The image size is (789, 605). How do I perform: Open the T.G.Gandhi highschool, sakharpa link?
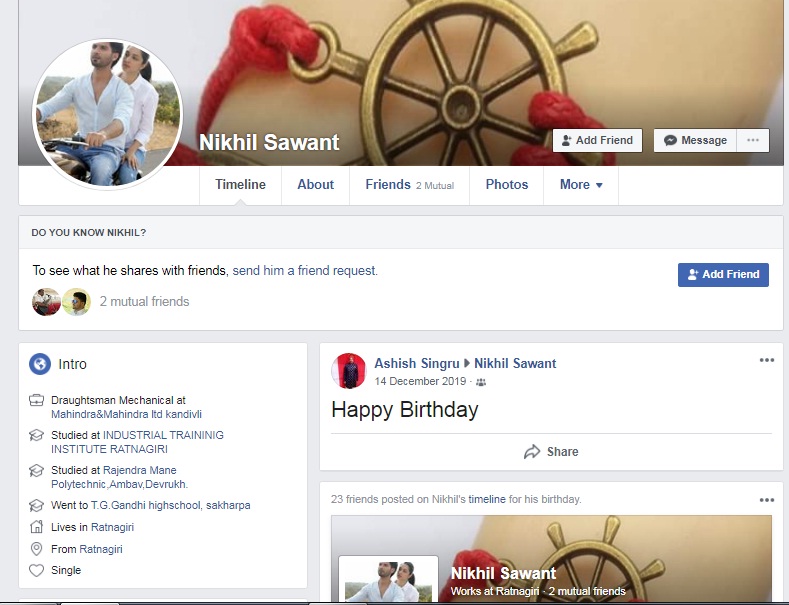tap(171, 505)
